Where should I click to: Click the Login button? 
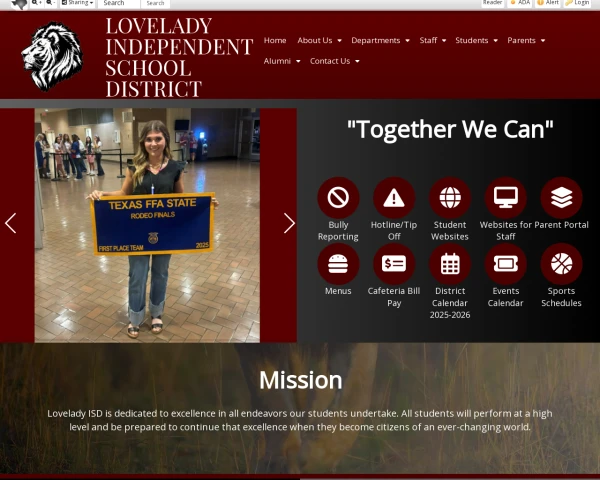tap(577, 3)
